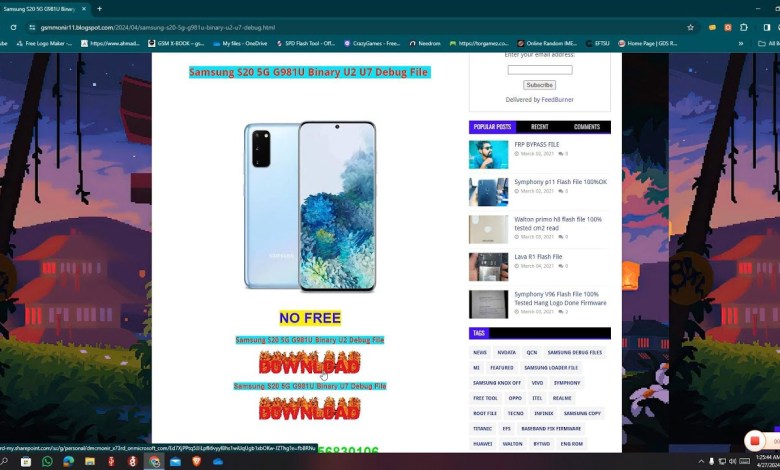Open the EFTSU bookmark
Screen dimensions: 780x470
[x=598, y=43]
